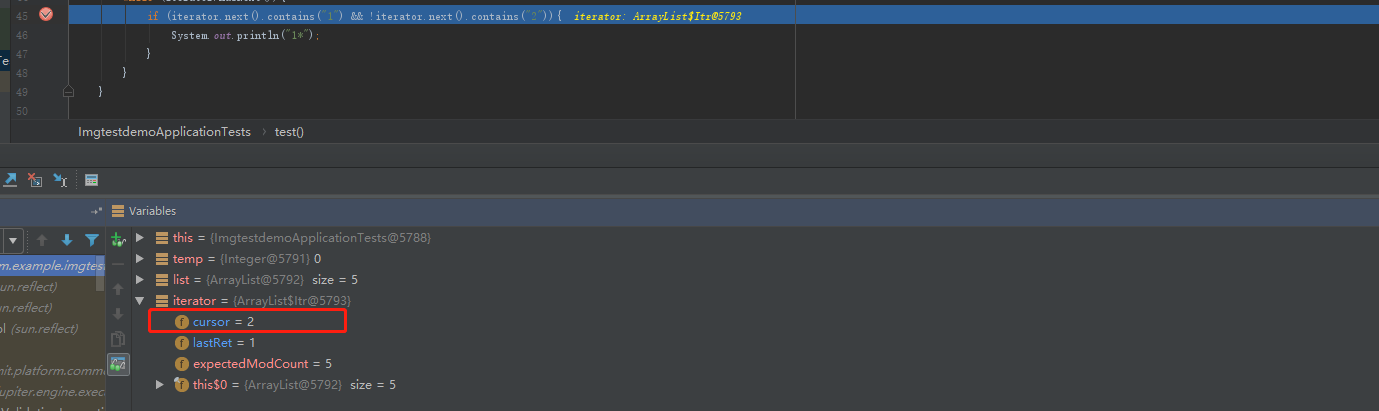This screenshot has height=411, width=1379.
Task: Expand the 'temp' Integer variable node
Action: click(140, 259)
